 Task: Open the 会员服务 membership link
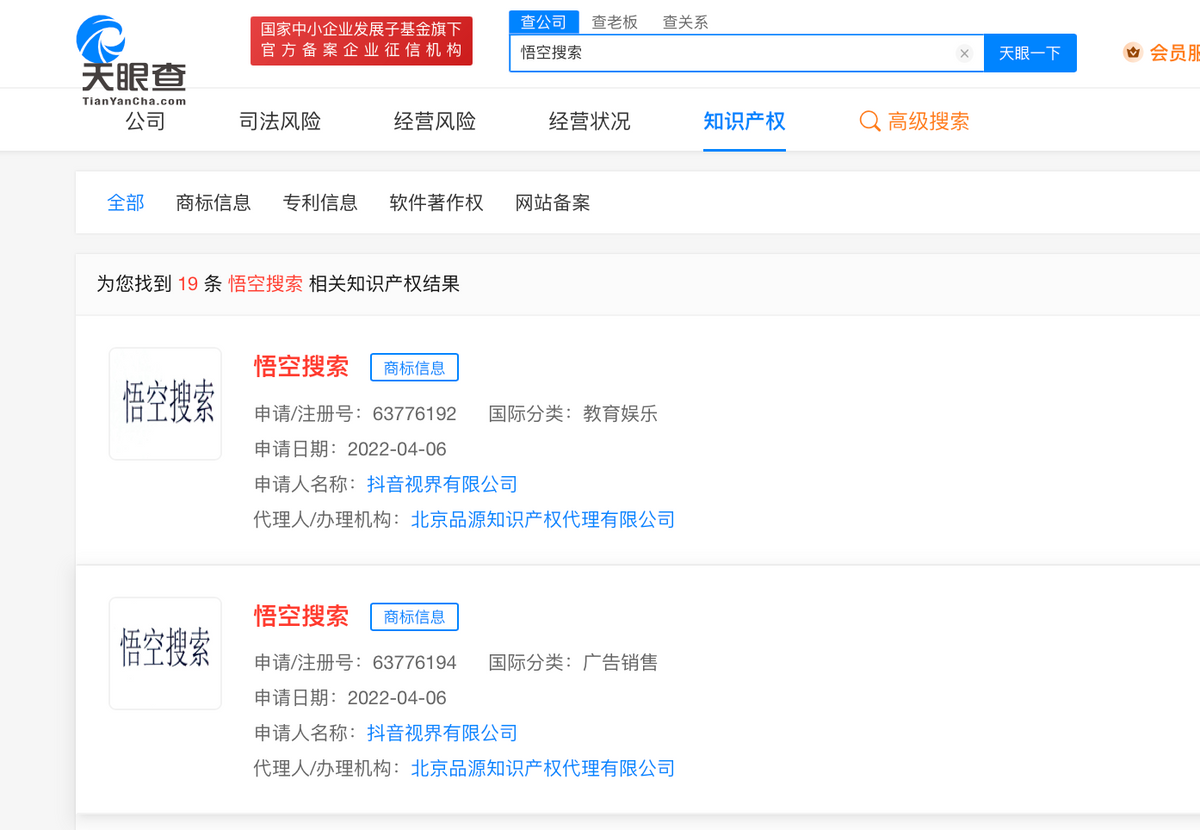point(1174,53)
